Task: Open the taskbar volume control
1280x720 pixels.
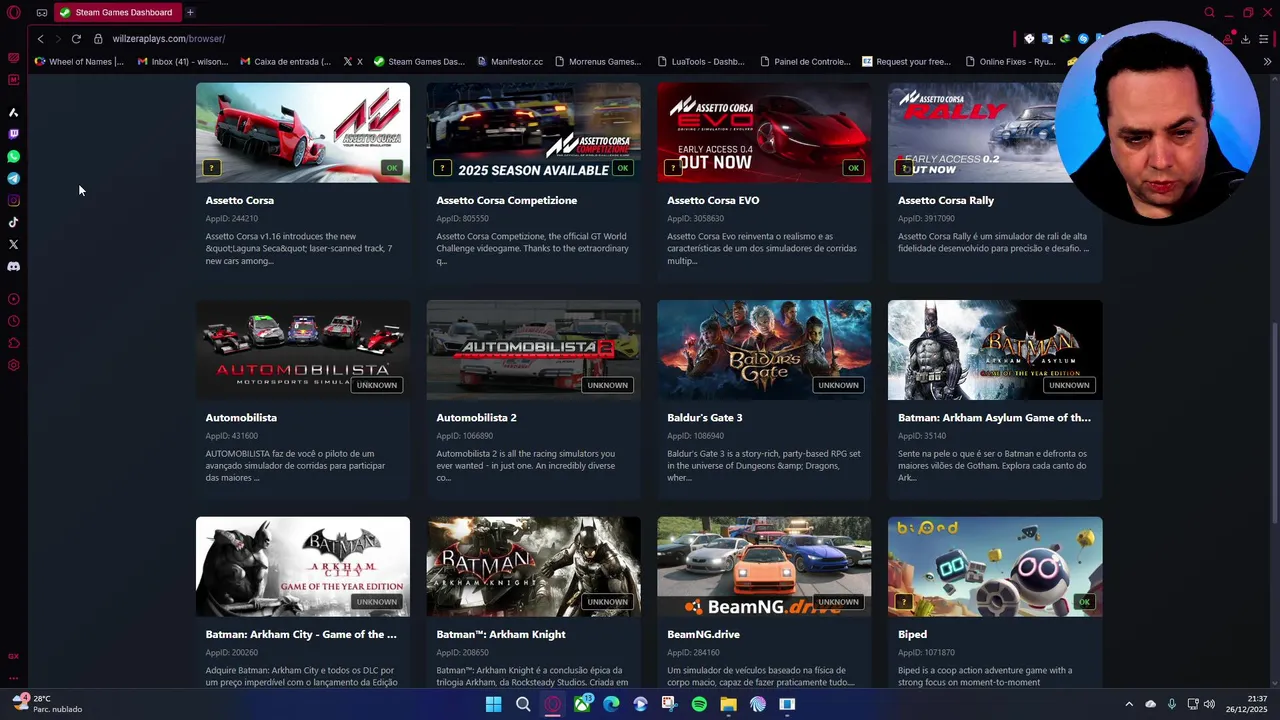Action: coord(1209,704)
